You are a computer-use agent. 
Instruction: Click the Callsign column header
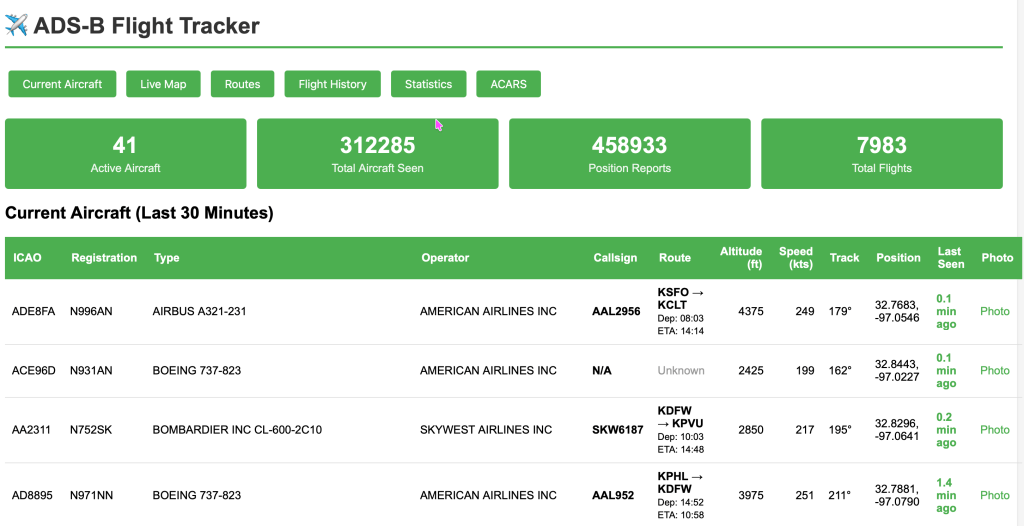tap(615, 257)
